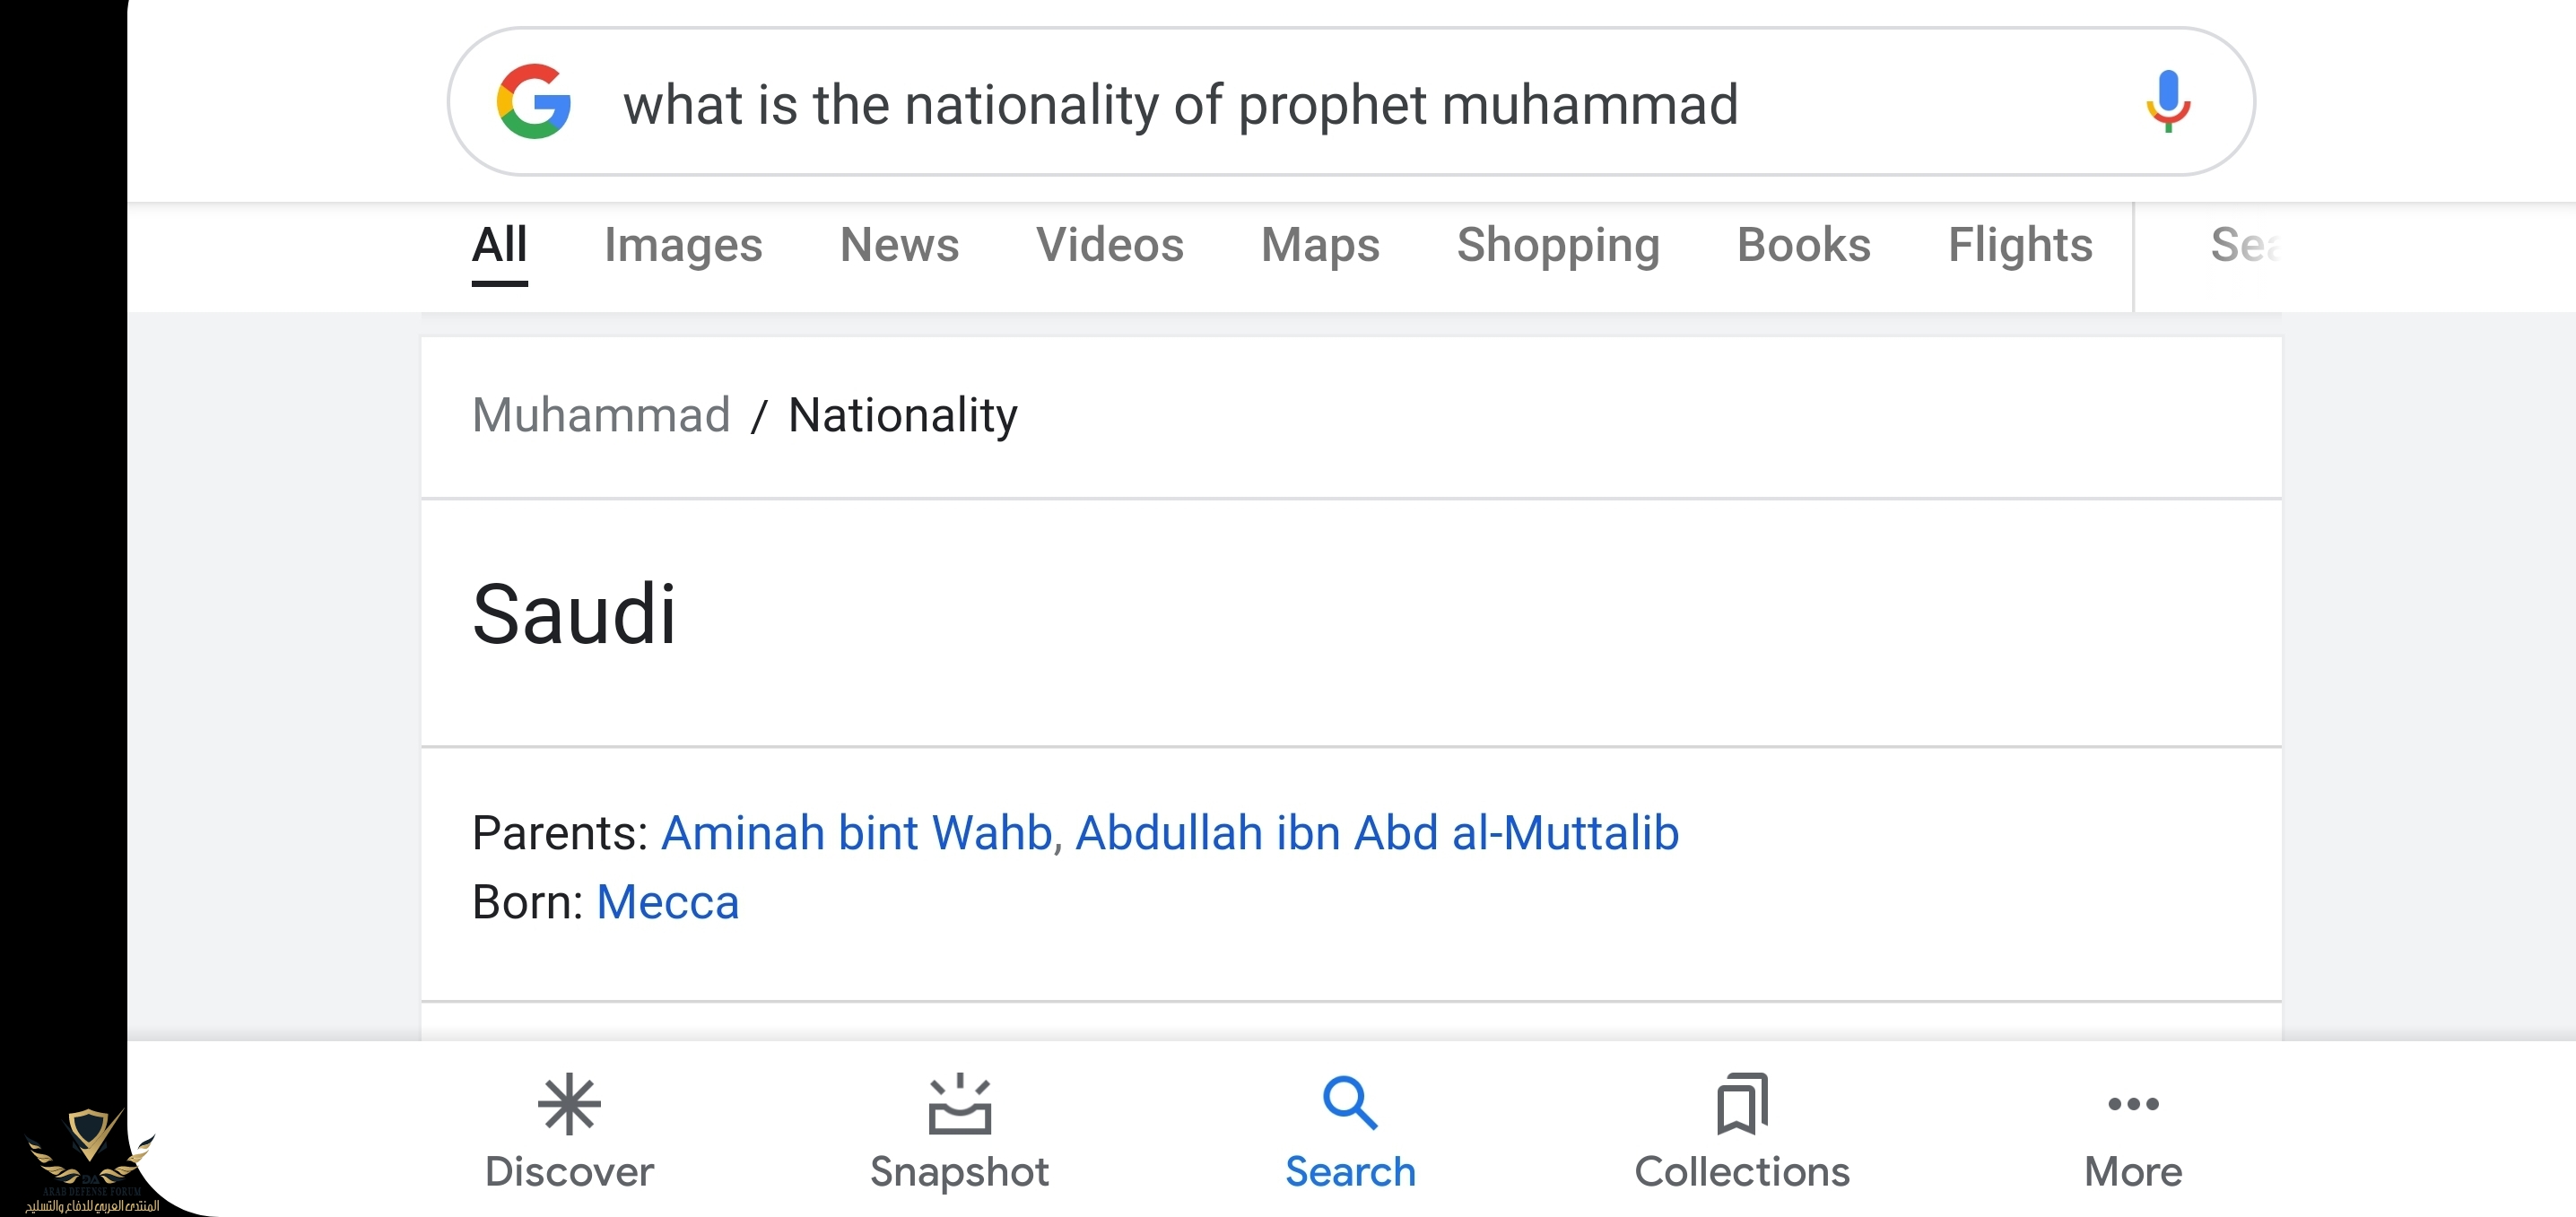Select the All results tab

(499, 246)
